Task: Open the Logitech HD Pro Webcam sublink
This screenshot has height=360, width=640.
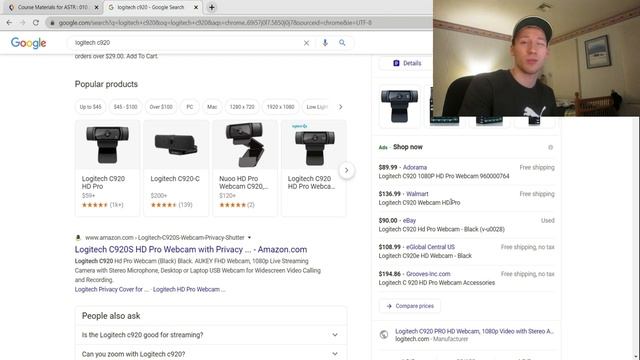Action: click(x=189, y=289)
